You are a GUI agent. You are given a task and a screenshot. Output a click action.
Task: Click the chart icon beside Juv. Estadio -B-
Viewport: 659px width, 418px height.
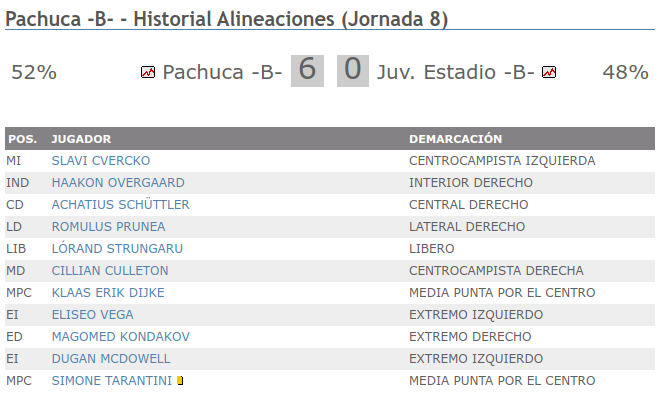pos(548,72)
